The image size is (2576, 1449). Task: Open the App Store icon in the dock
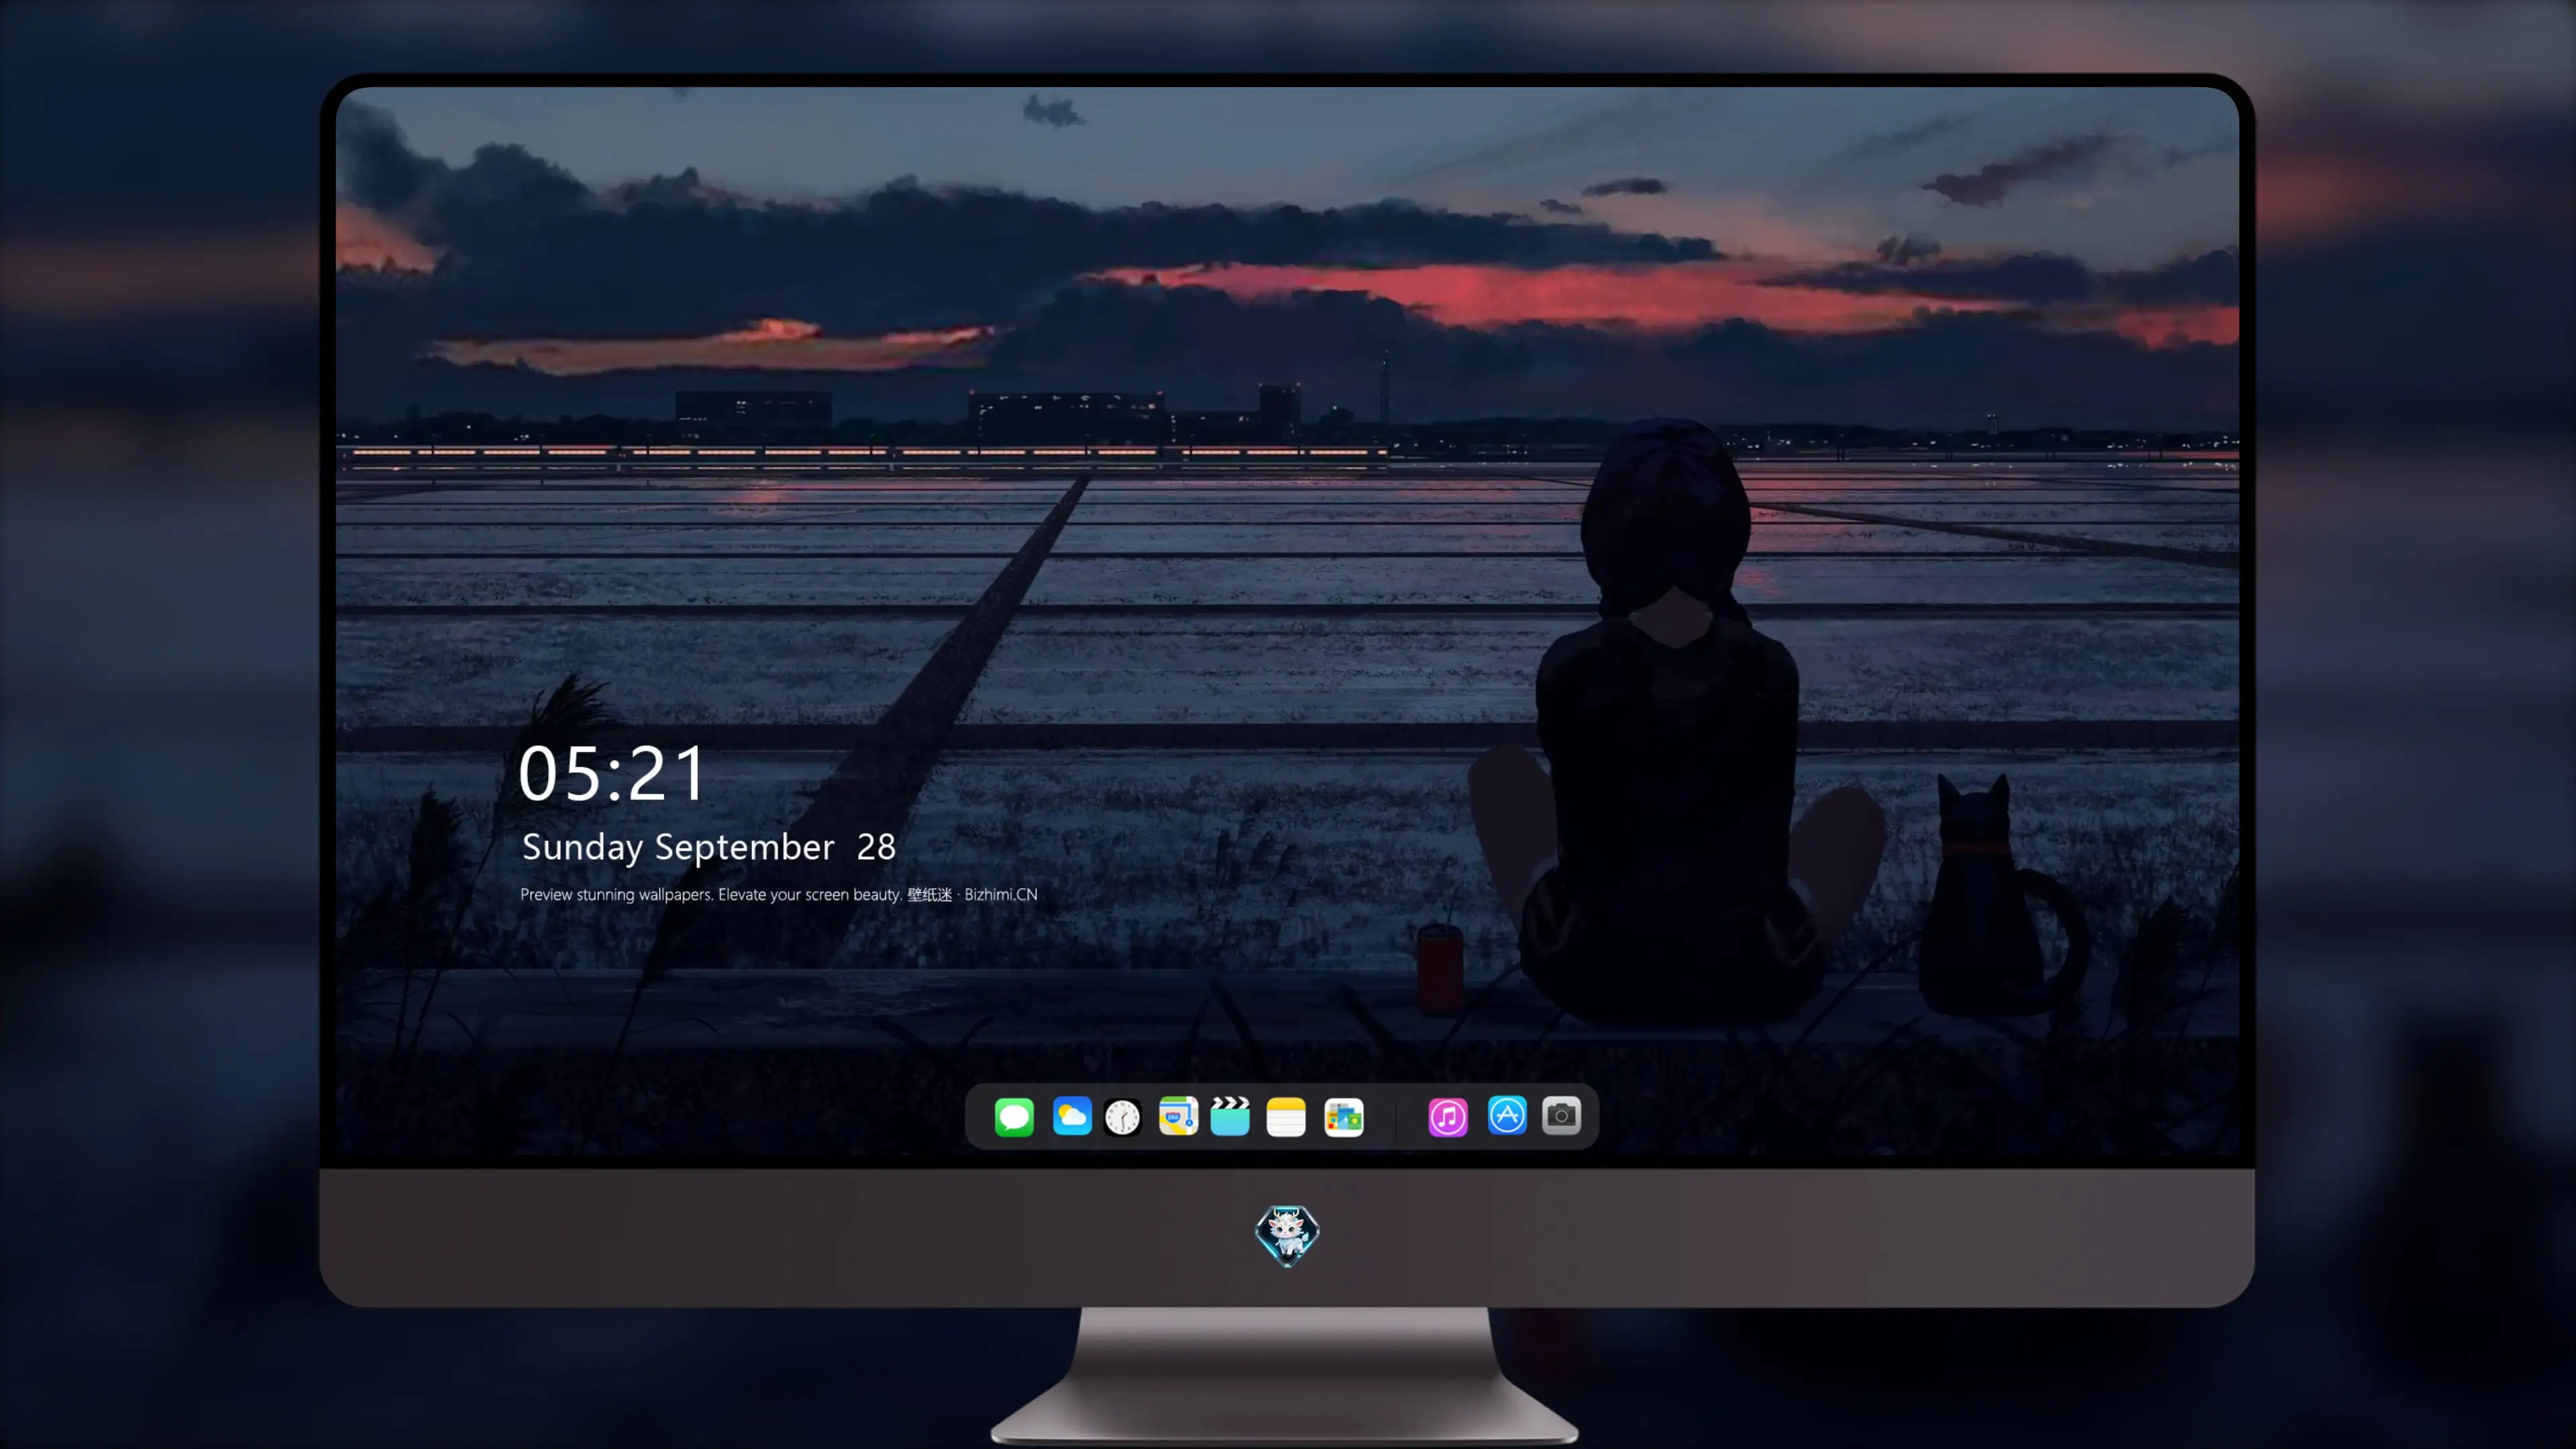tap(1507, 1115)
